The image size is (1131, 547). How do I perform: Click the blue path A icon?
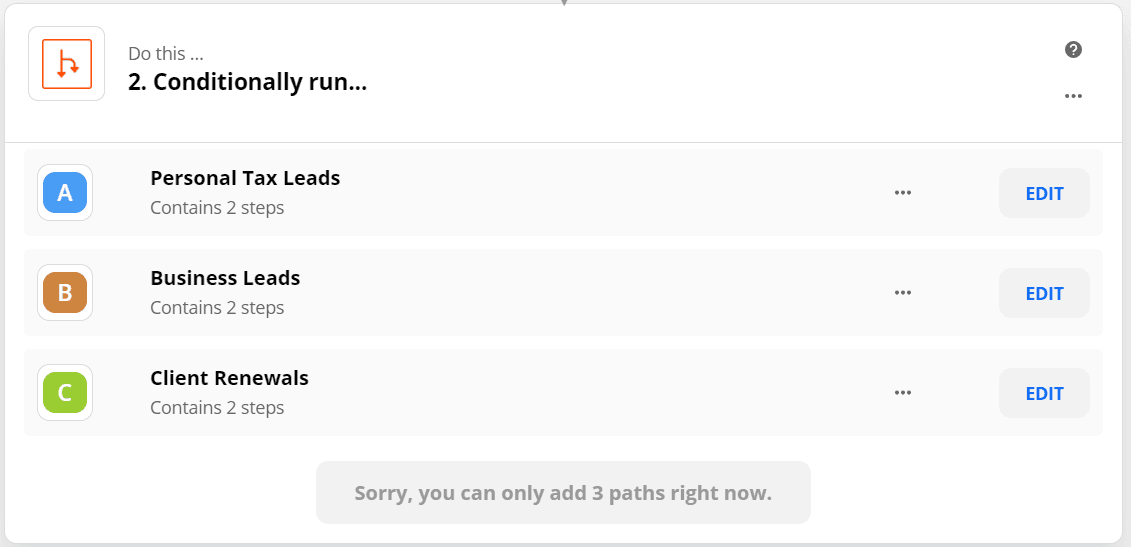point(65,193)
